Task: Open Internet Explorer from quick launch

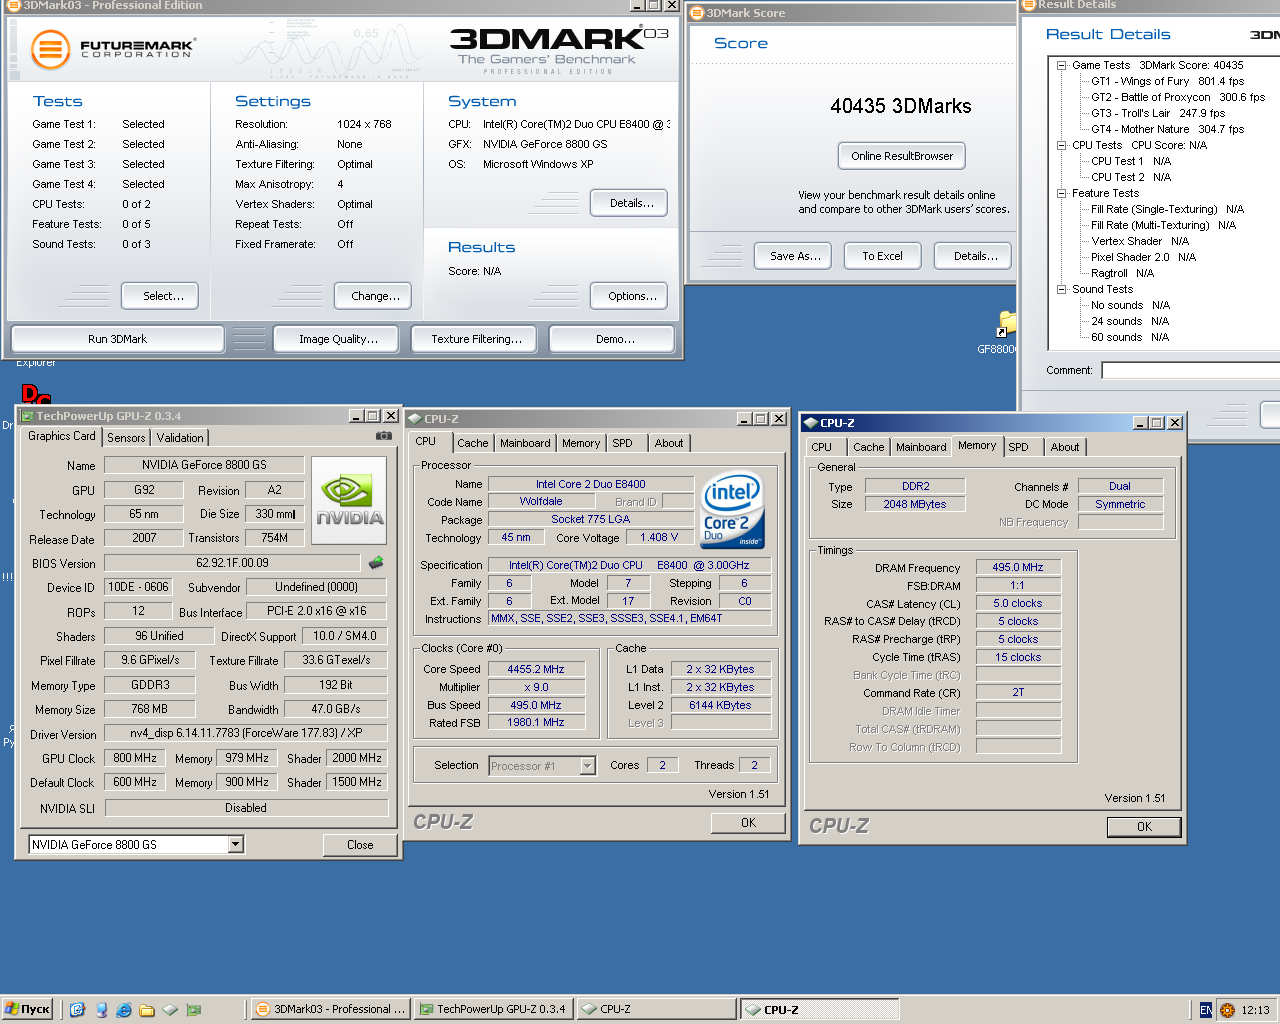Action: click(124, 1010)
